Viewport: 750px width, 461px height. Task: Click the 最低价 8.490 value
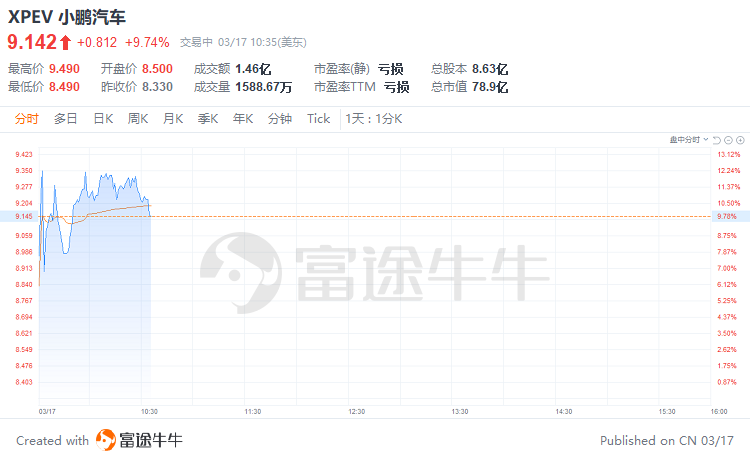(65, 87)
